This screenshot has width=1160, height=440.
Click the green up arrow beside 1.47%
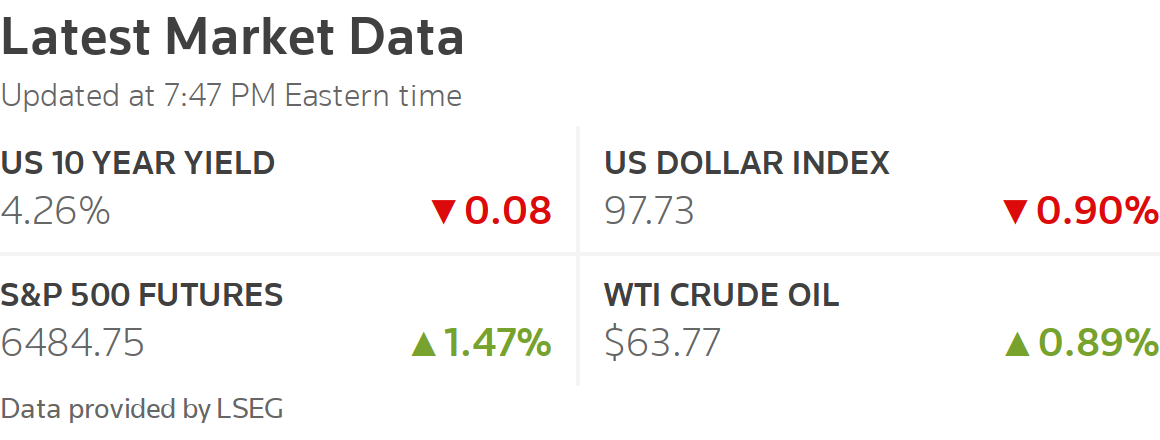424,344
